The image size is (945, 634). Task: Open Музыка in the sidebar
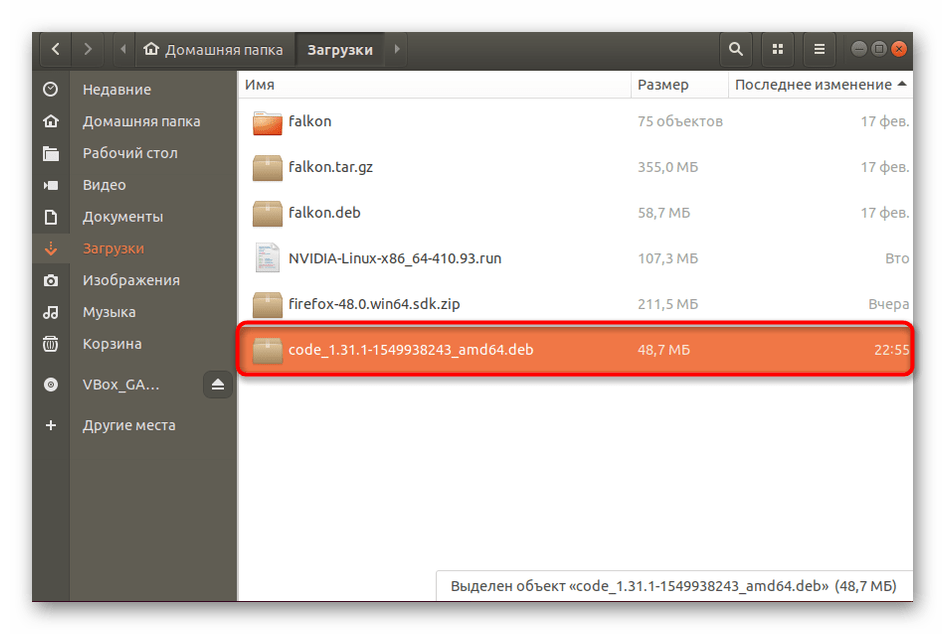135,312
